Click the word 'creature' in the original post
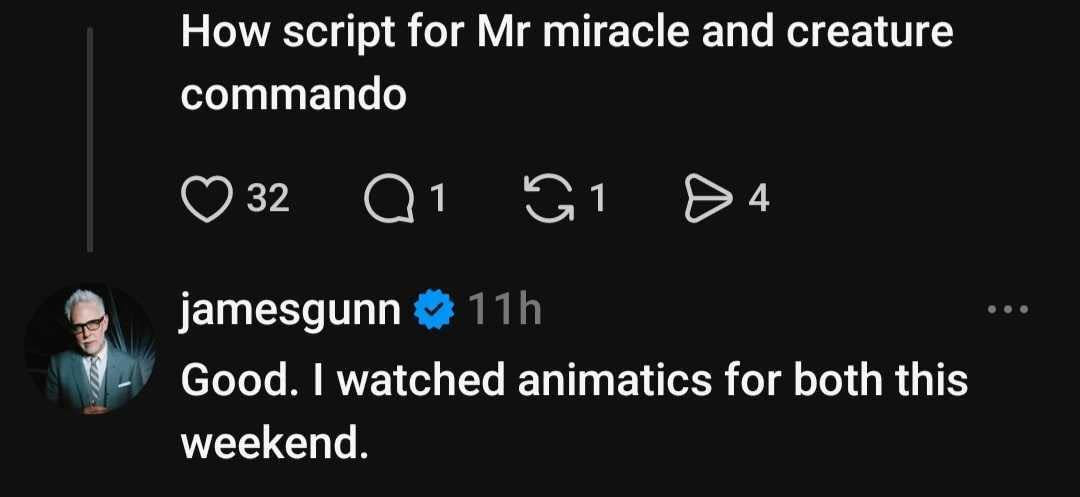The width and height of the screenshot is (1080, 497). [869, 32]
